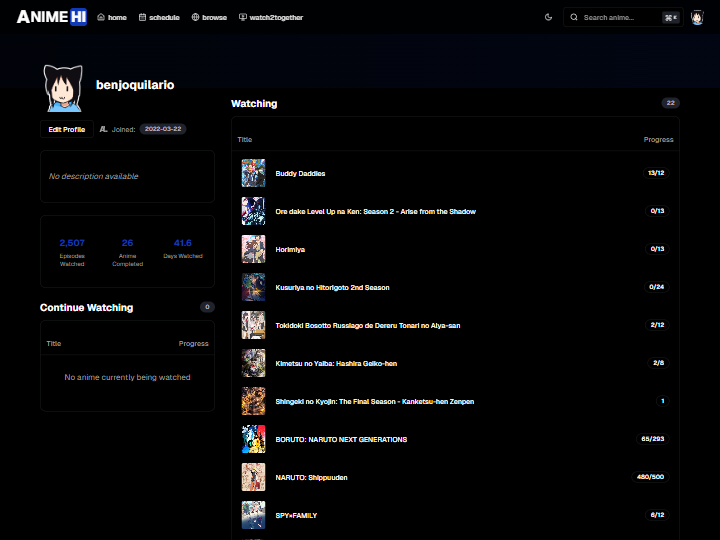
Task: Click the progress badge 1 for Shingeki
Action: coord(663,401)
